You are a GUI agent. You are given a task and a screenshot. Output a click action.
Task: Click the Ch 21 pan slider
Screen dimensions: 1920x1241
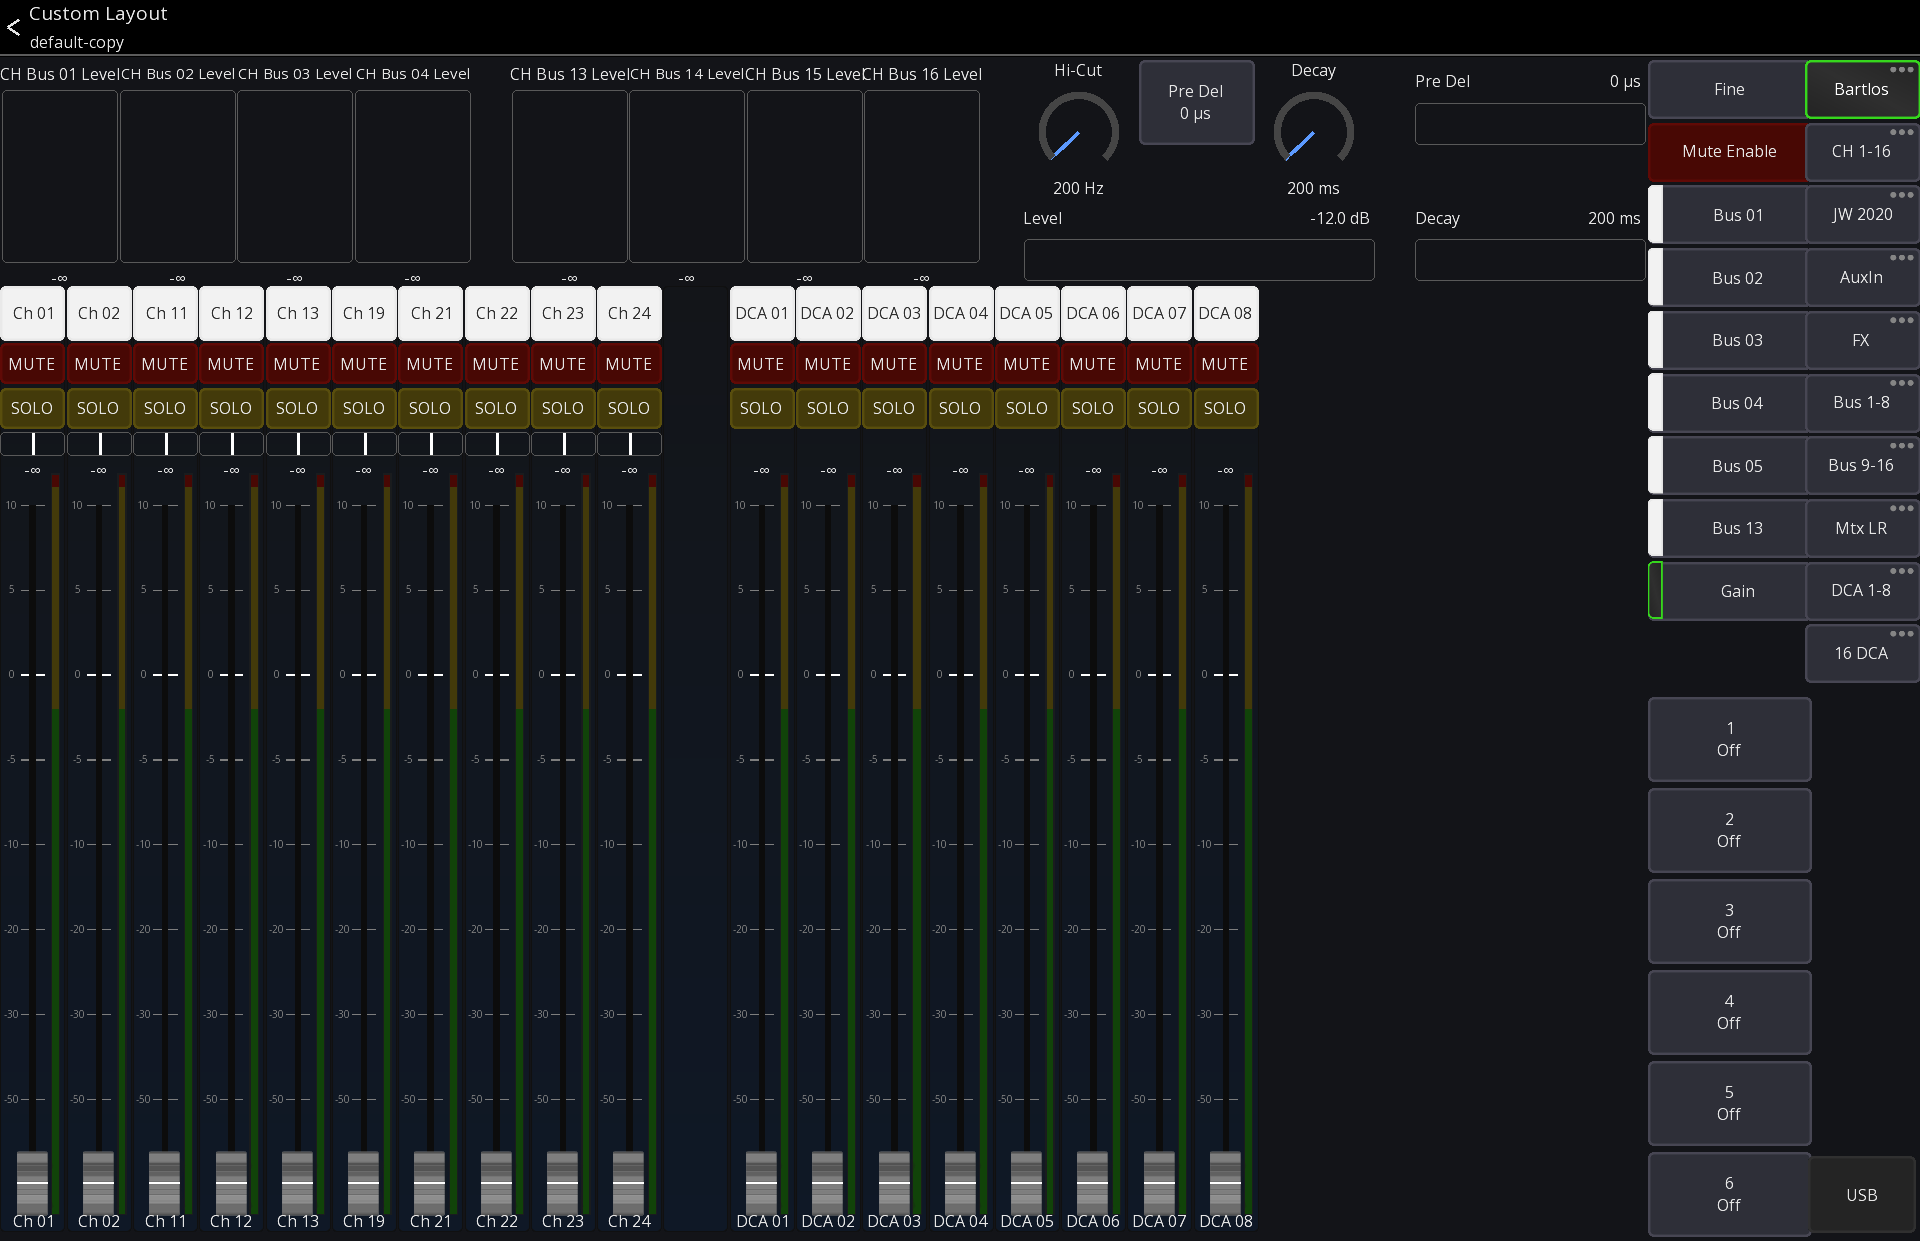[x=430, y=443]
